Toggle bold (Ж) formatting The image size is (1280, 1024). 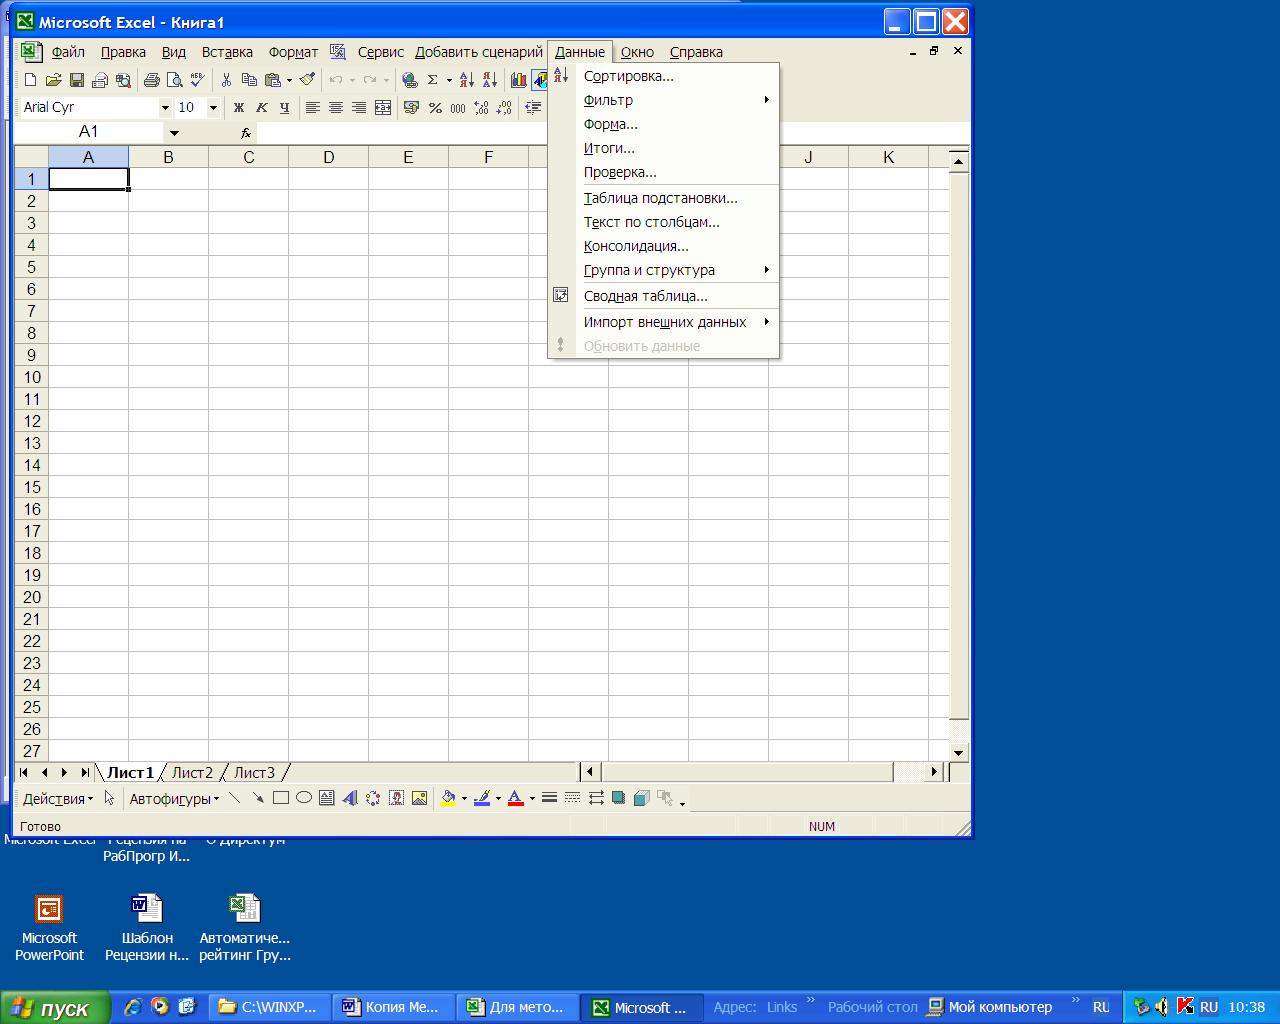pos(238,107)
